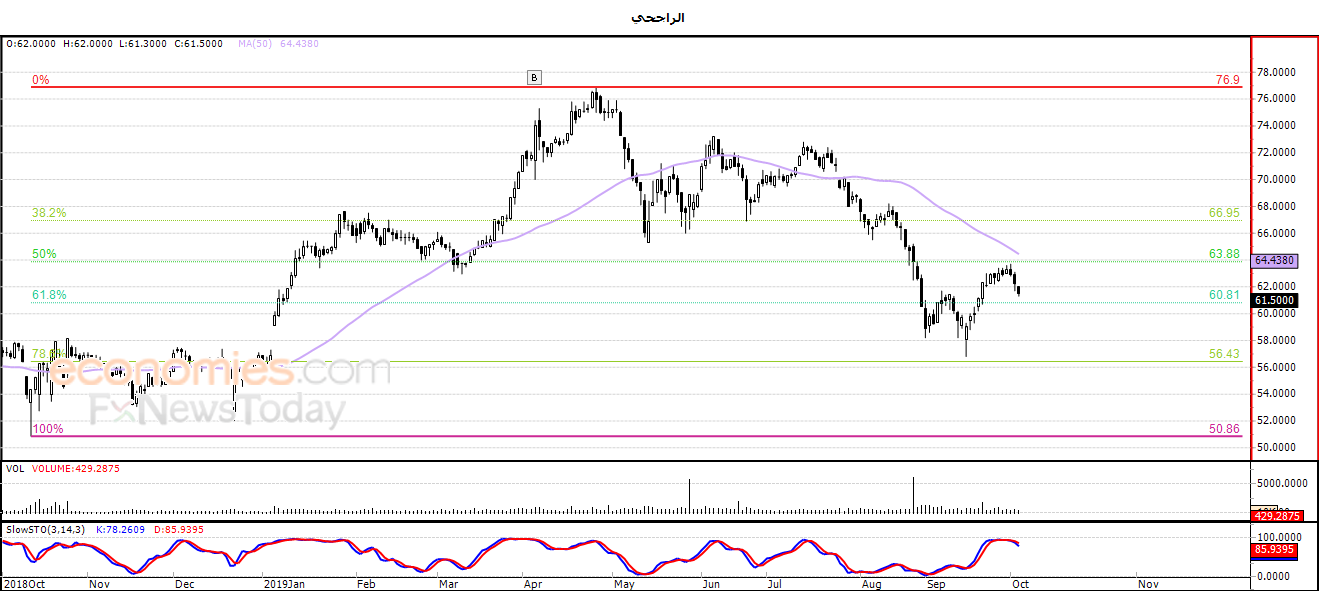Select the 61.8% Fibonacci level label
The height and width of the screenshot is (591, 1319).
(50, 295)
